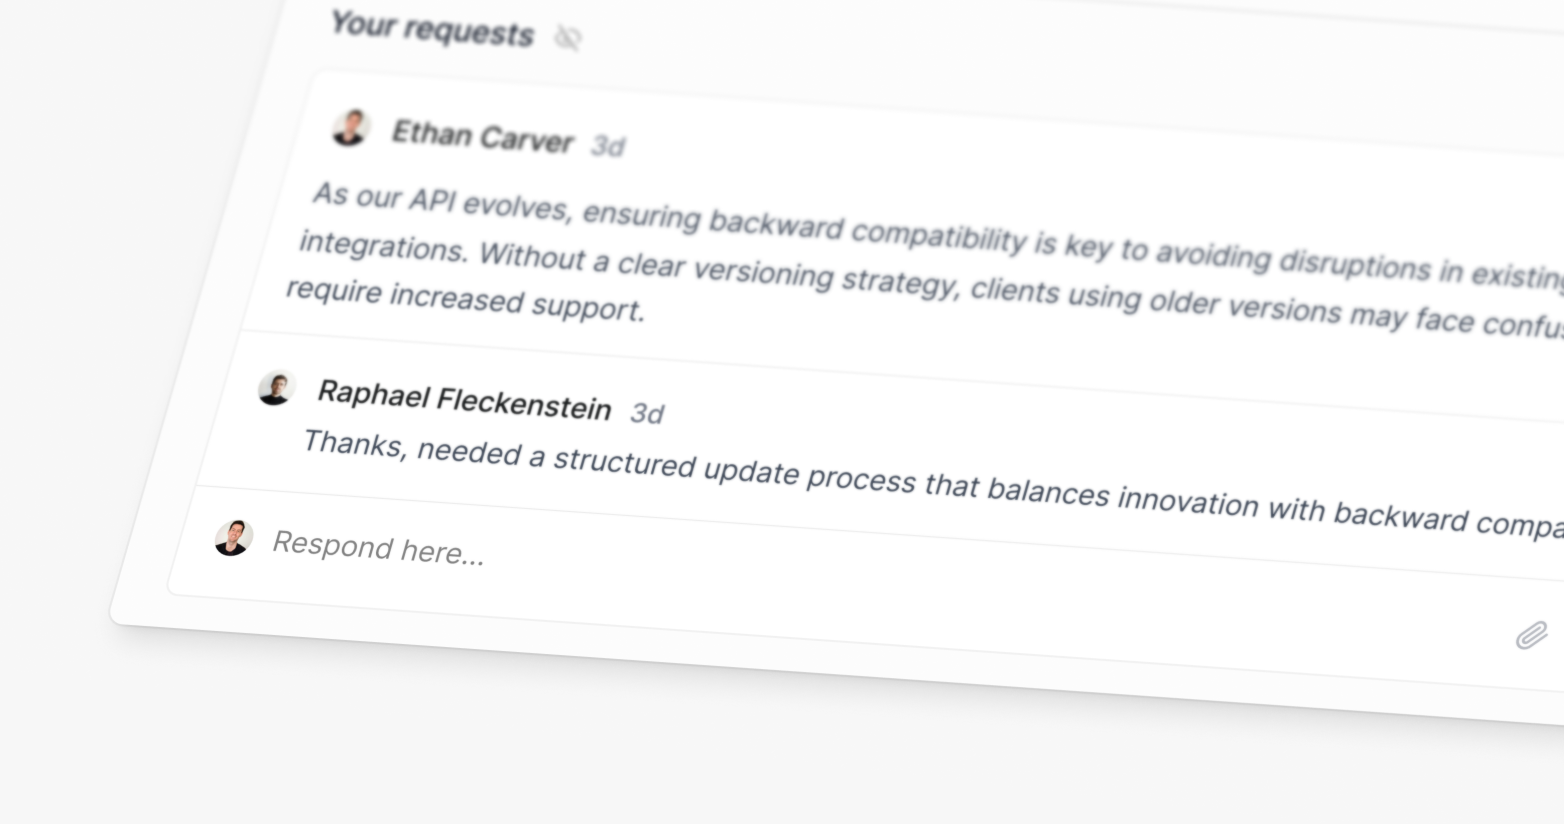1564x824 pixels.
Task: Open Raphael Fleckenstein's avatar photo
Action: [275, 388]
